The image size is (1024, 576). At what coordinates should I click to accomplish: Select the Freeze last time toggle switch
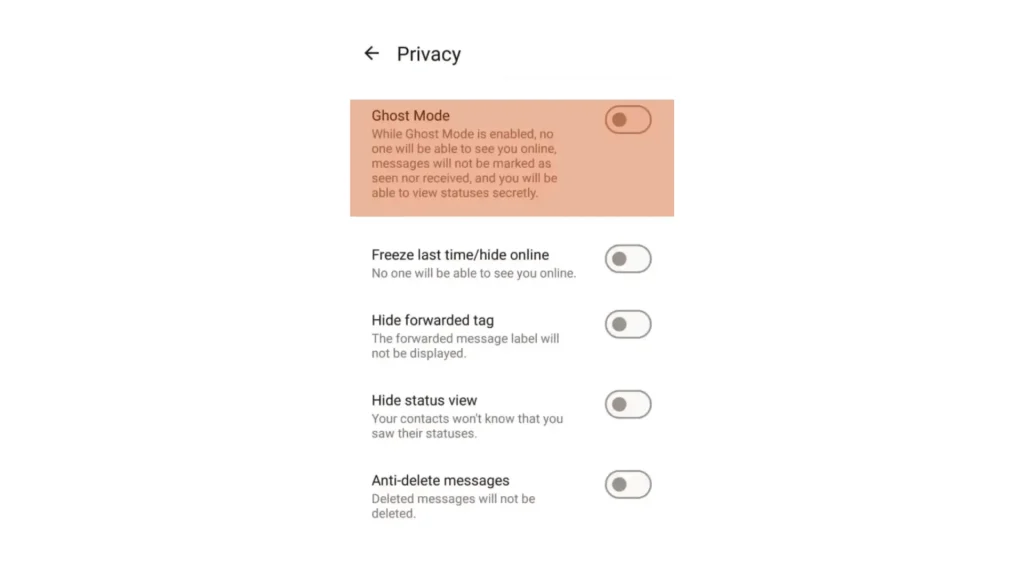628,259
